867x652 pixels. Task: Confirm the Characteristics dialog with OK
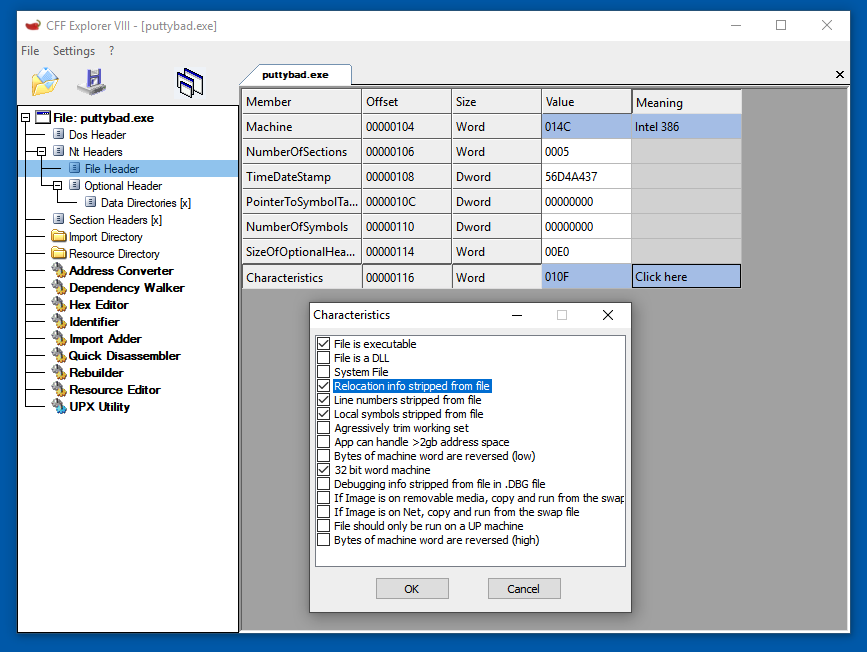[412, 588]
